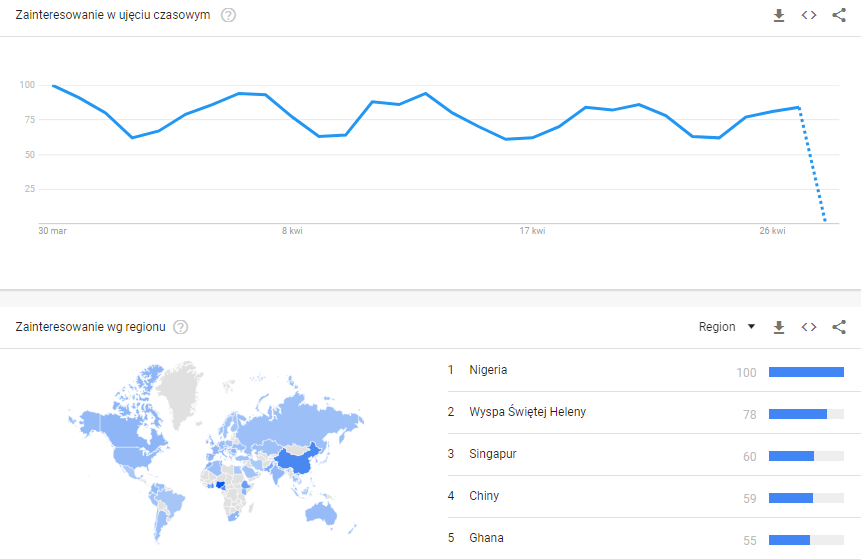Share the interest by region card
Image resolution: width=861 pixels, height=560 pixels.
(x=839, y=327)
